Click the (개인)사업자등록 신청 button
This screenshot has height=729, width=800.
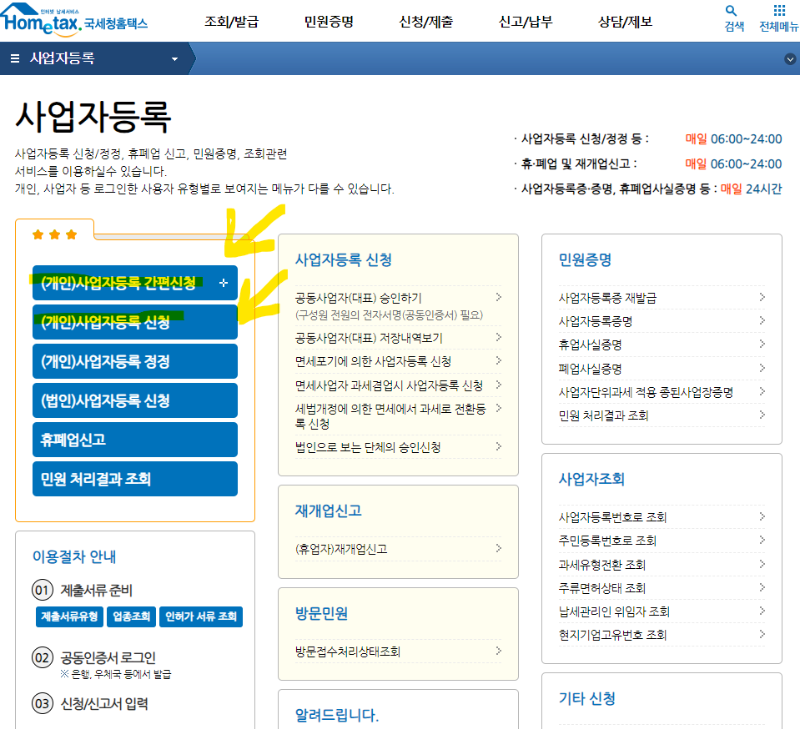(x=135, y=322)
